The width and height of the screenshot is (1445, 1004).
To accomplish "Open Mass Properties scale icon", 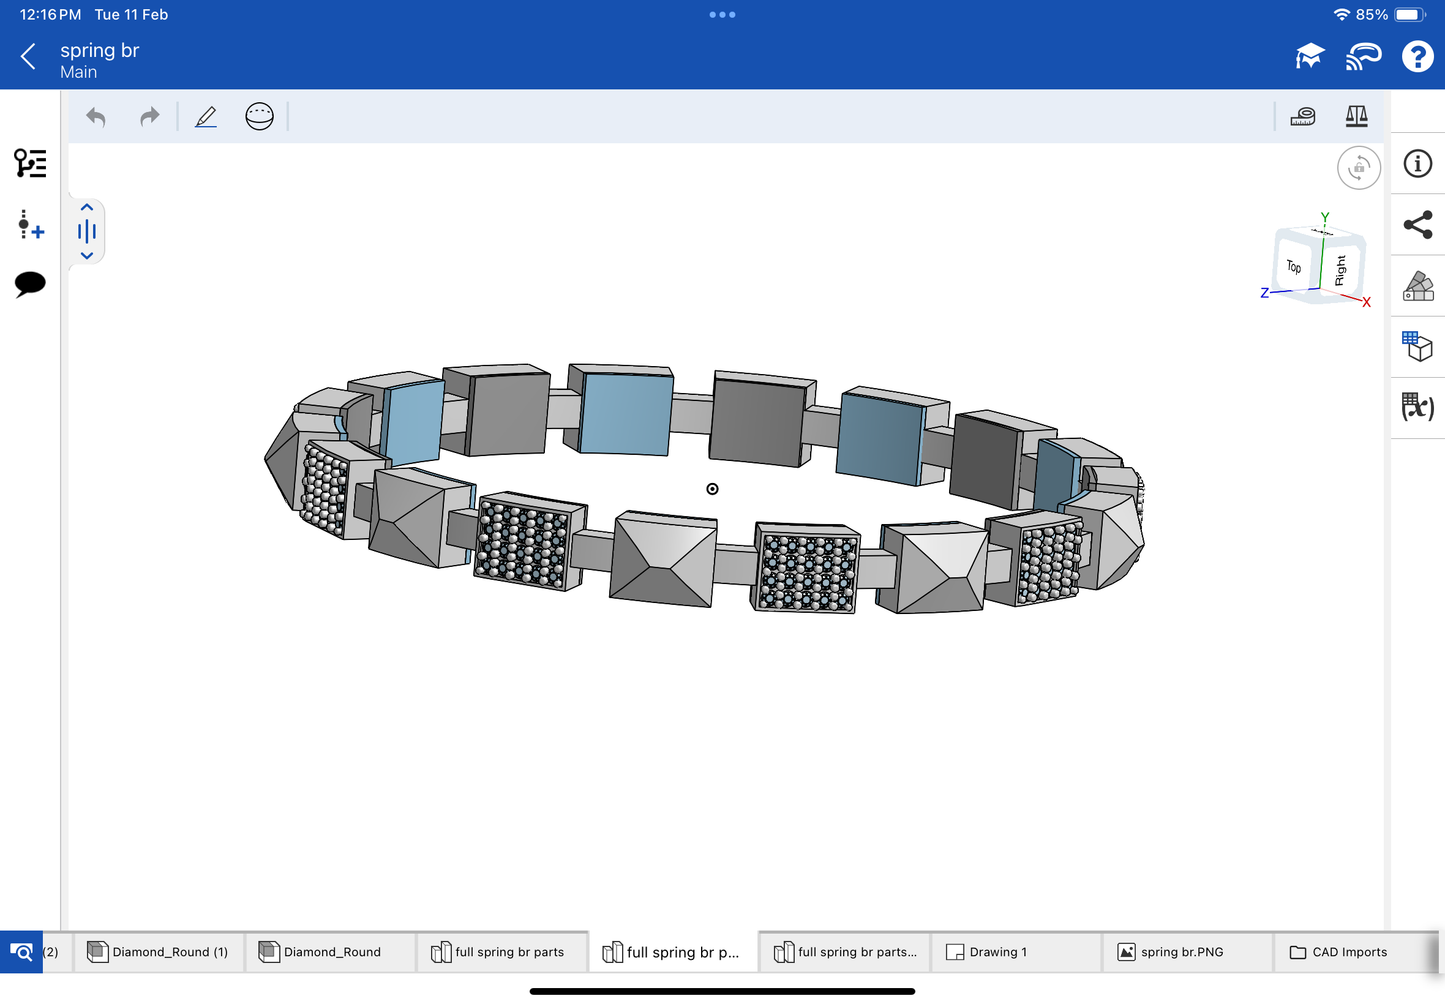I will pyautogui.click(x=1356, y=117).
